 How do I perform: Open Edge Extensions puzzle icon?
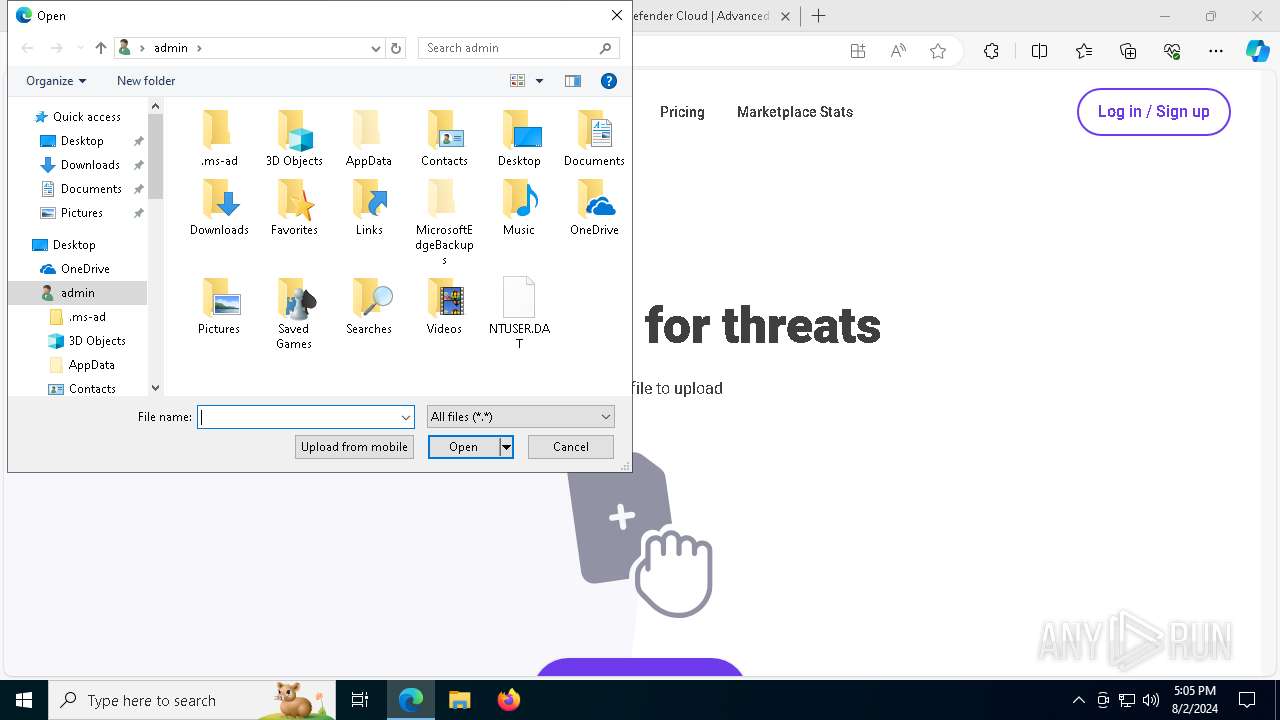pyautogui.click(x=991, y=51)
